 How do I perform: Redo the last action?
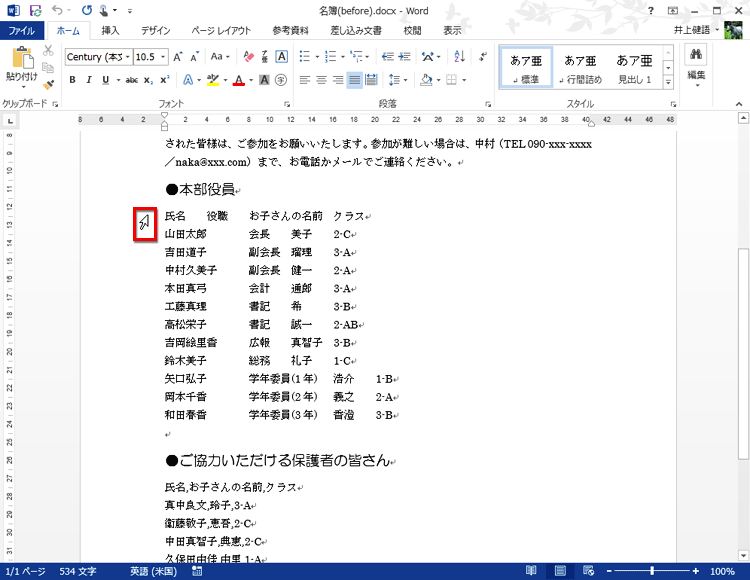[87, 11]
